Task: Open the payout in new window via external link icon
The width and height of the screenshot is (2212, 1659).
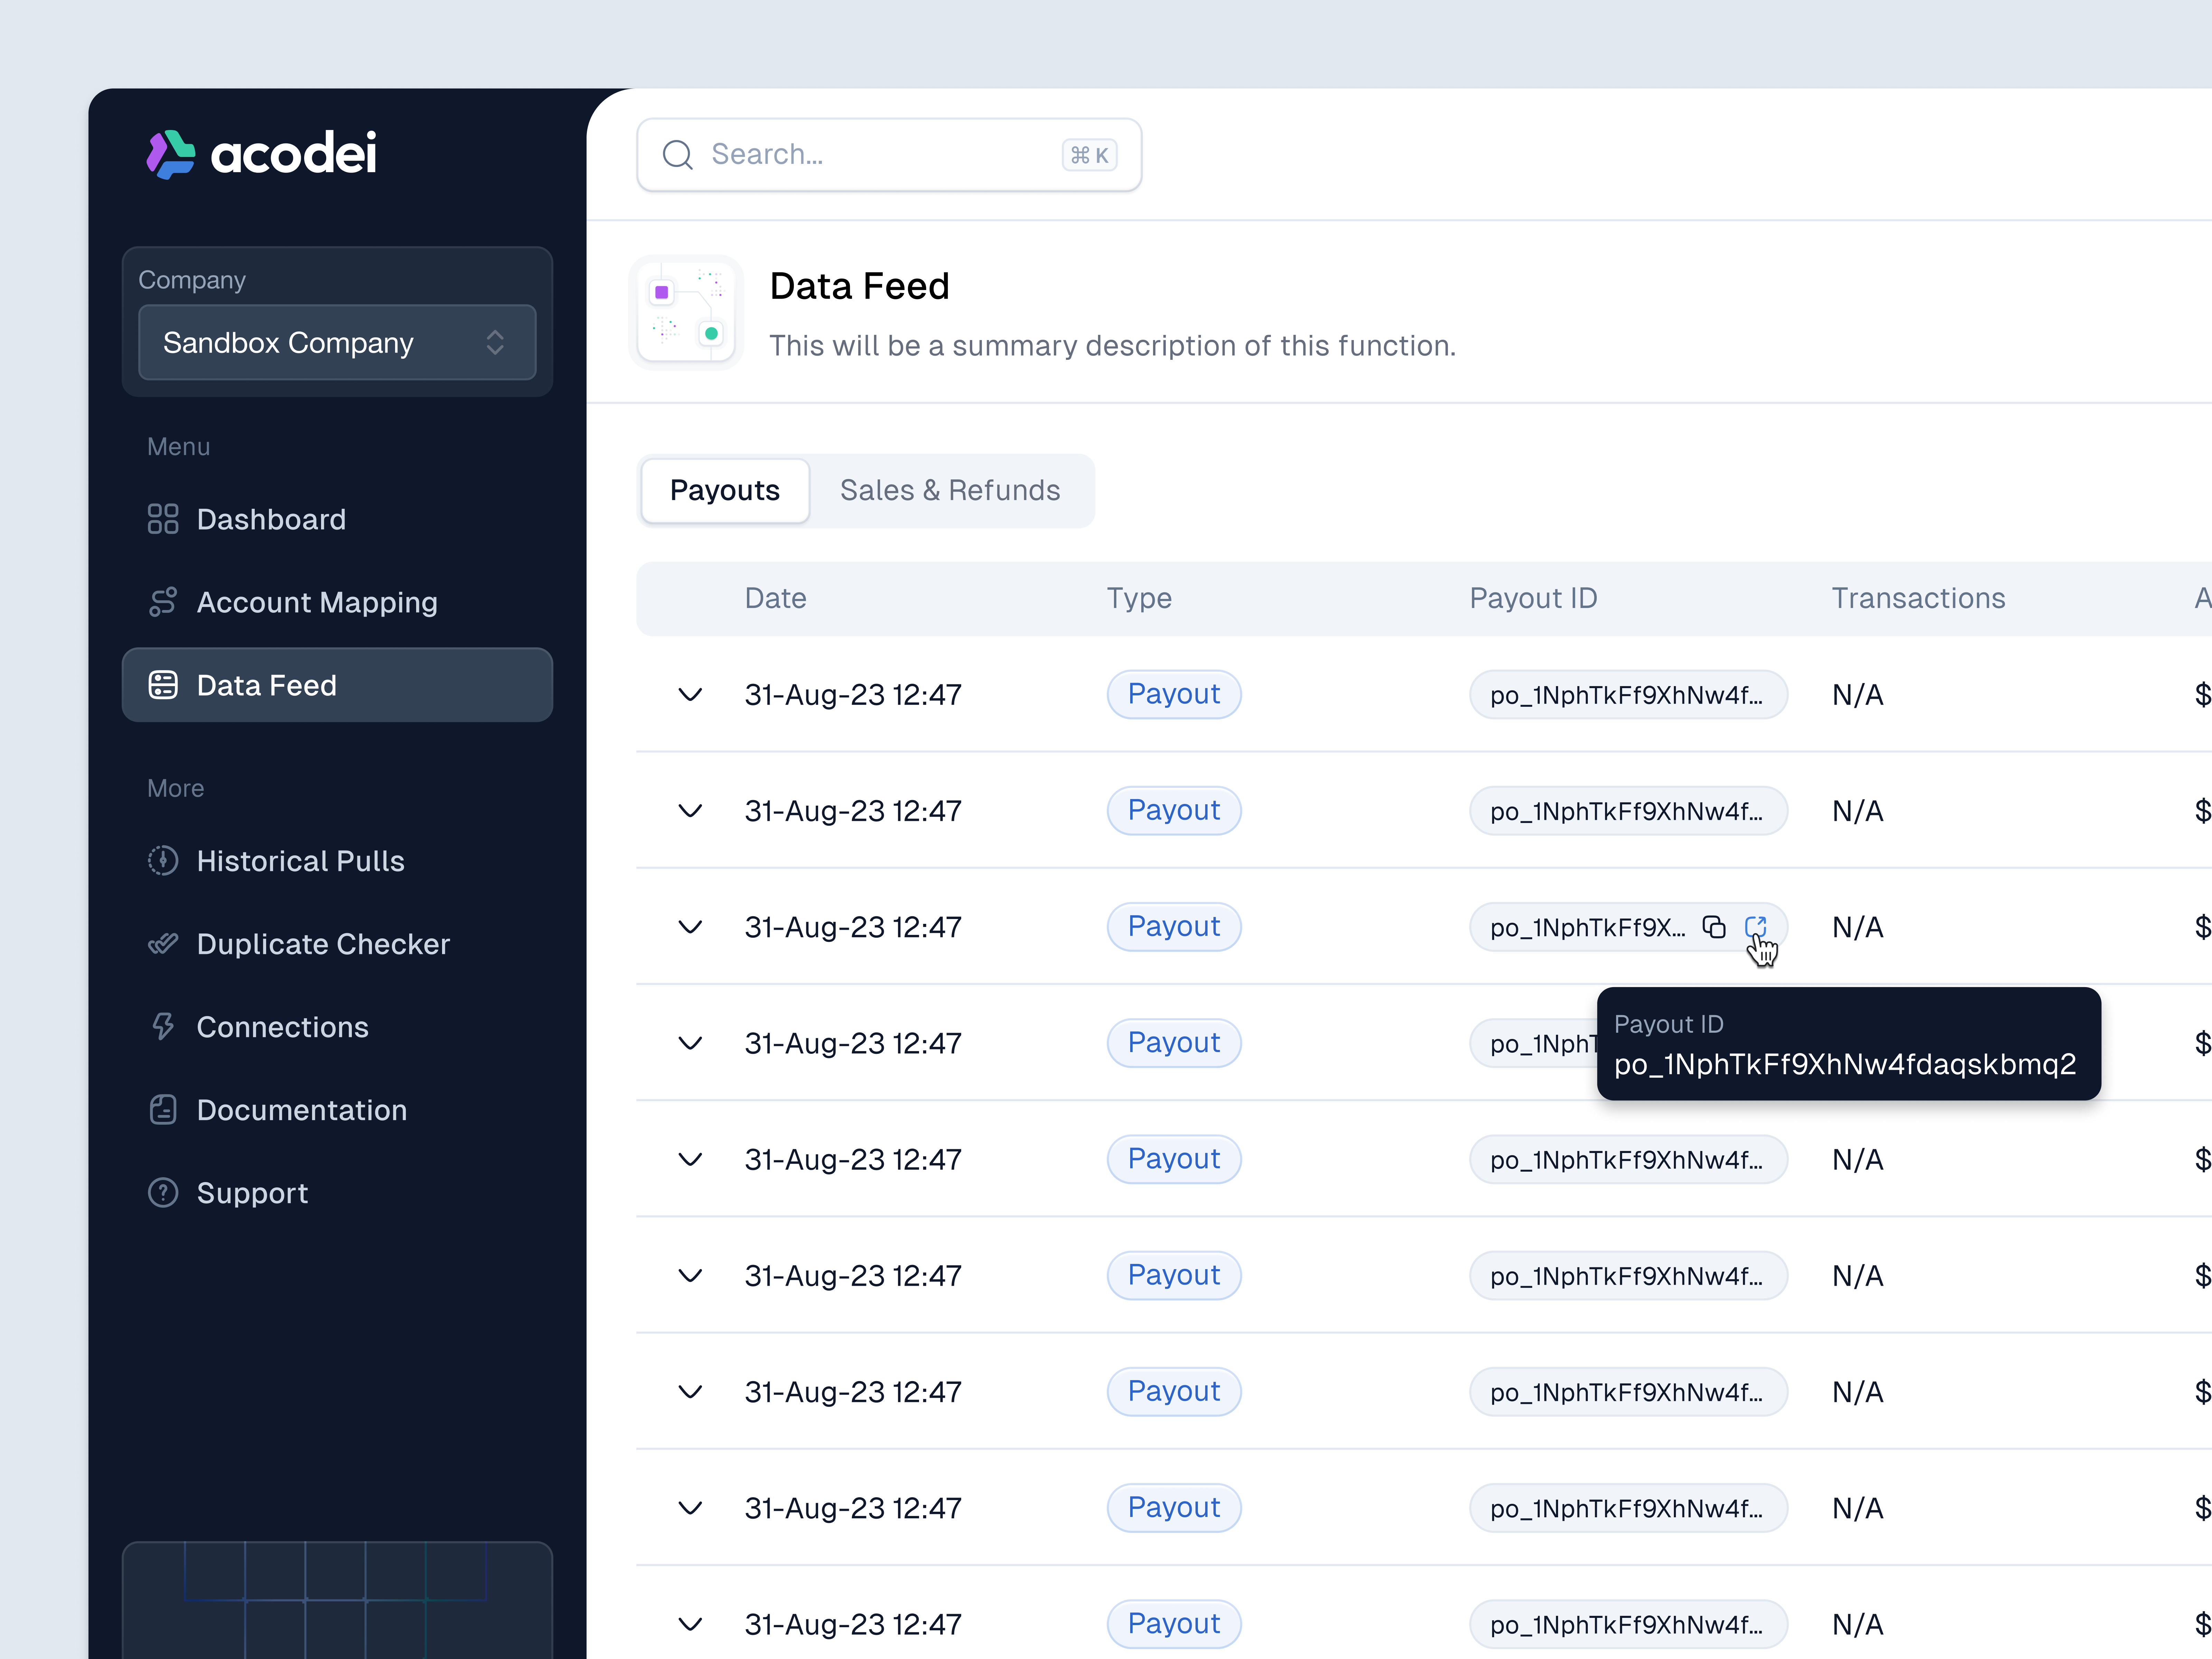Action: [x=1757, y=927]
